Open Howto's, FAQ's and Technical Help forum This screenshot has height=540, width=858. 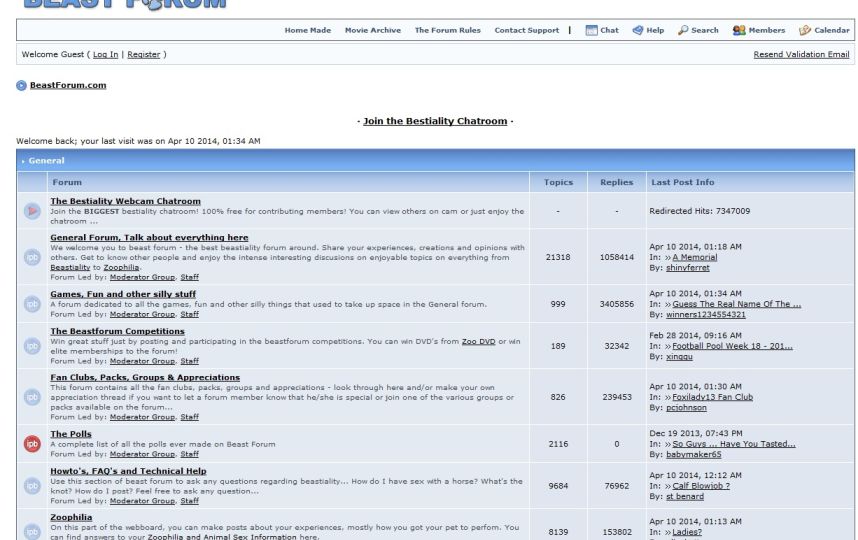[x=129, y=471]
